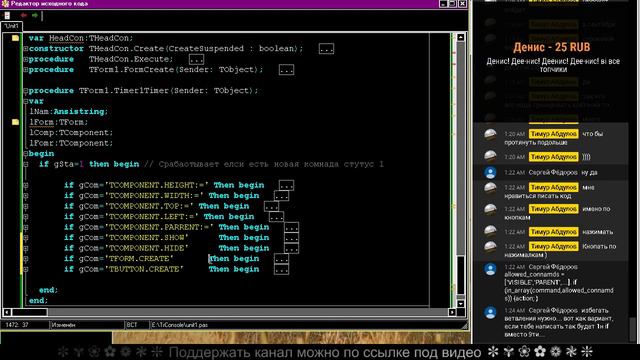Click the blue avatar beside 'избегать ветвления' message
640x360 pixels.
point(490,313)
